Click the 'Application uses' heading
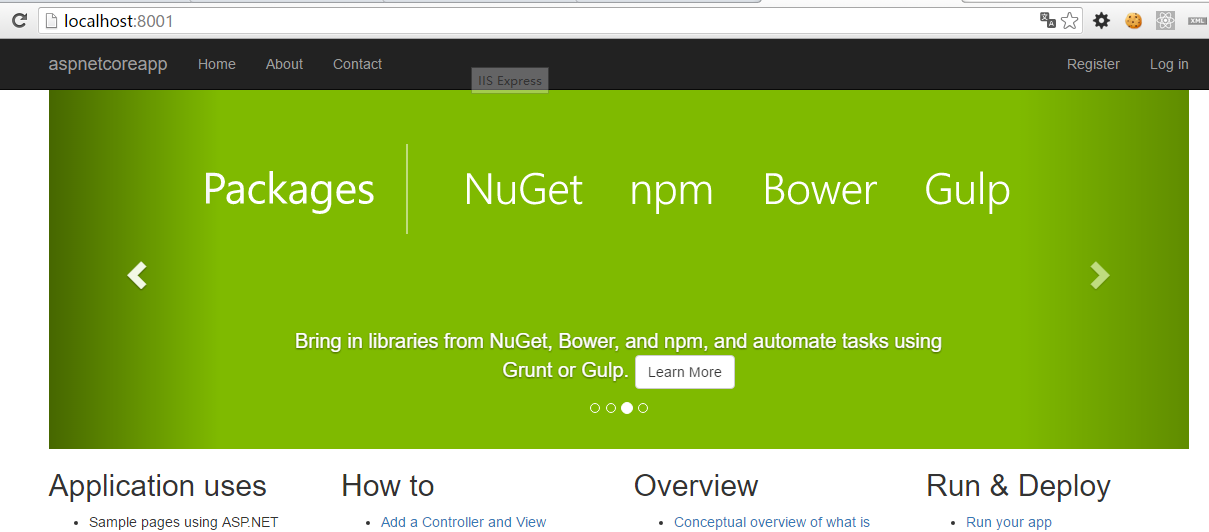 (157, 486)
